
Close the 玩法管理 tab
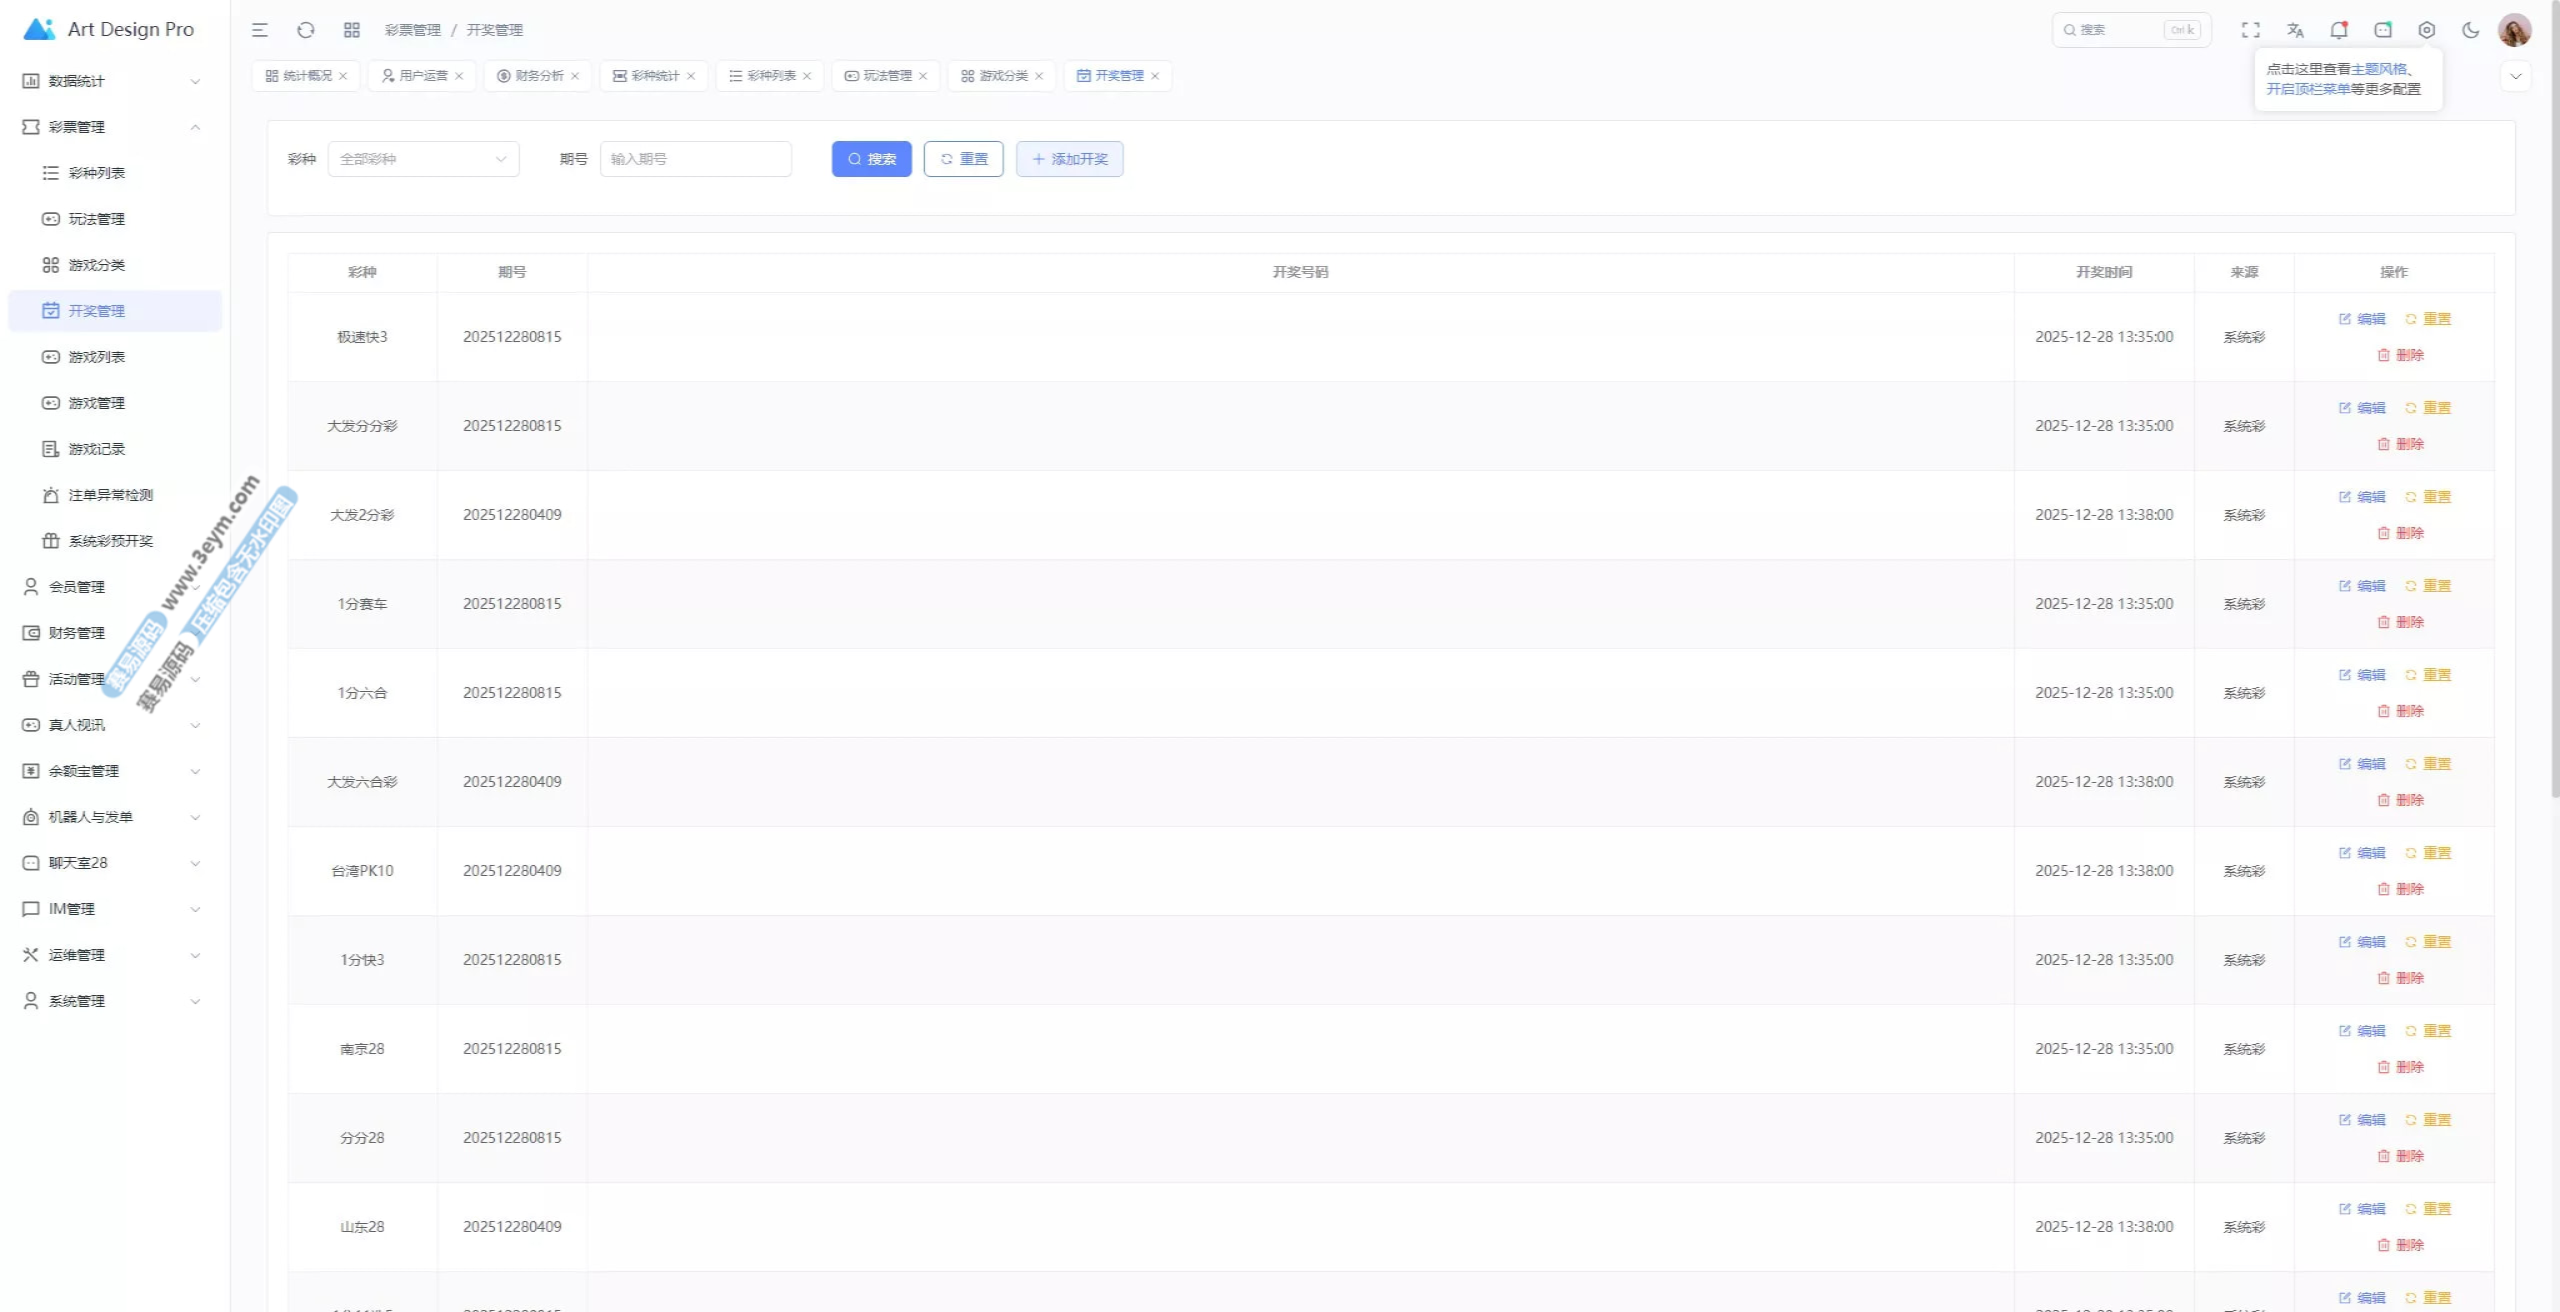coord(923,76)
